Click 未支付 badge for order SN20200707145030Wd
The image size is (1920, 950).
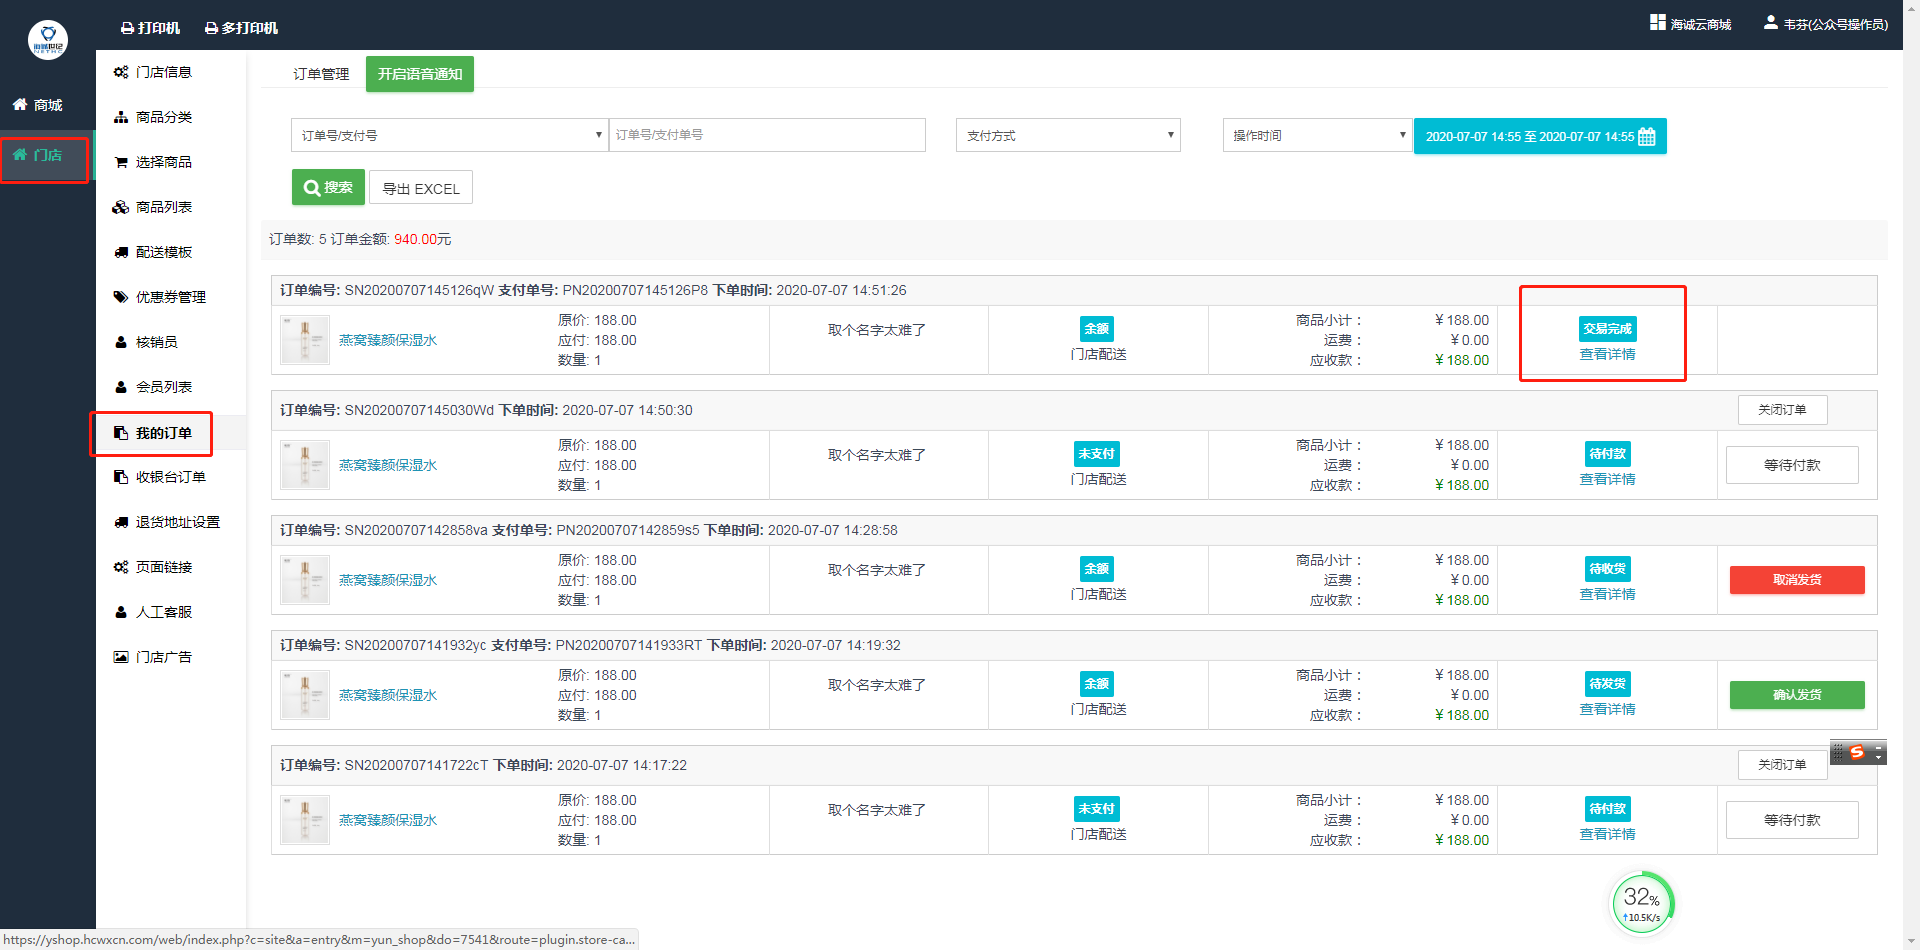tap(1097, 454)
